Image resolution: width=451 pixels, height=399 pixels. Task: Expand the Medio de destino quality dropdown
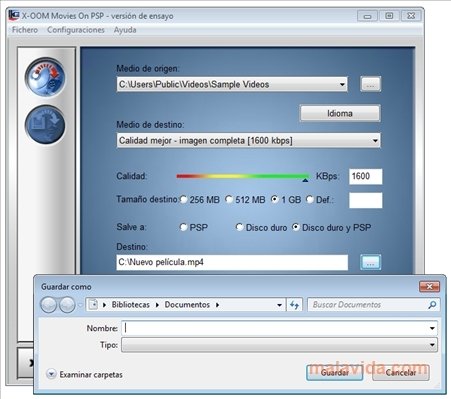[375, 141]
